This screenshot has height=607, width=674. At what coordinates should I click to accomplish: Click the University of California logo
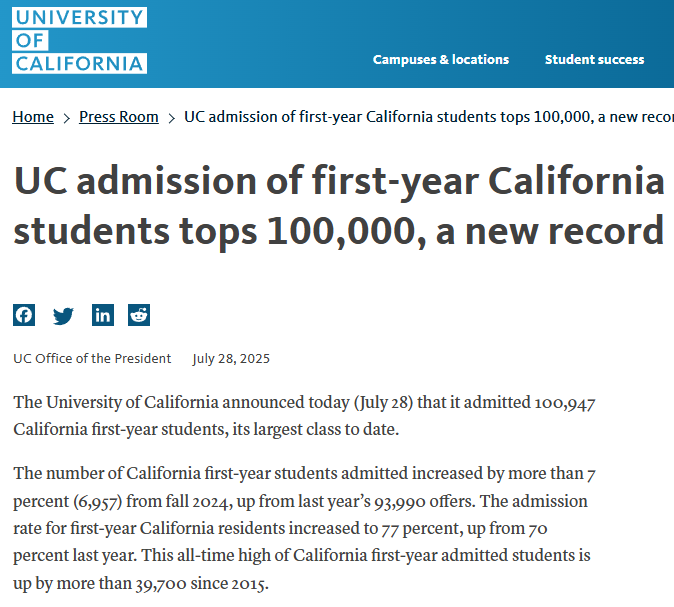click(80, 40)
